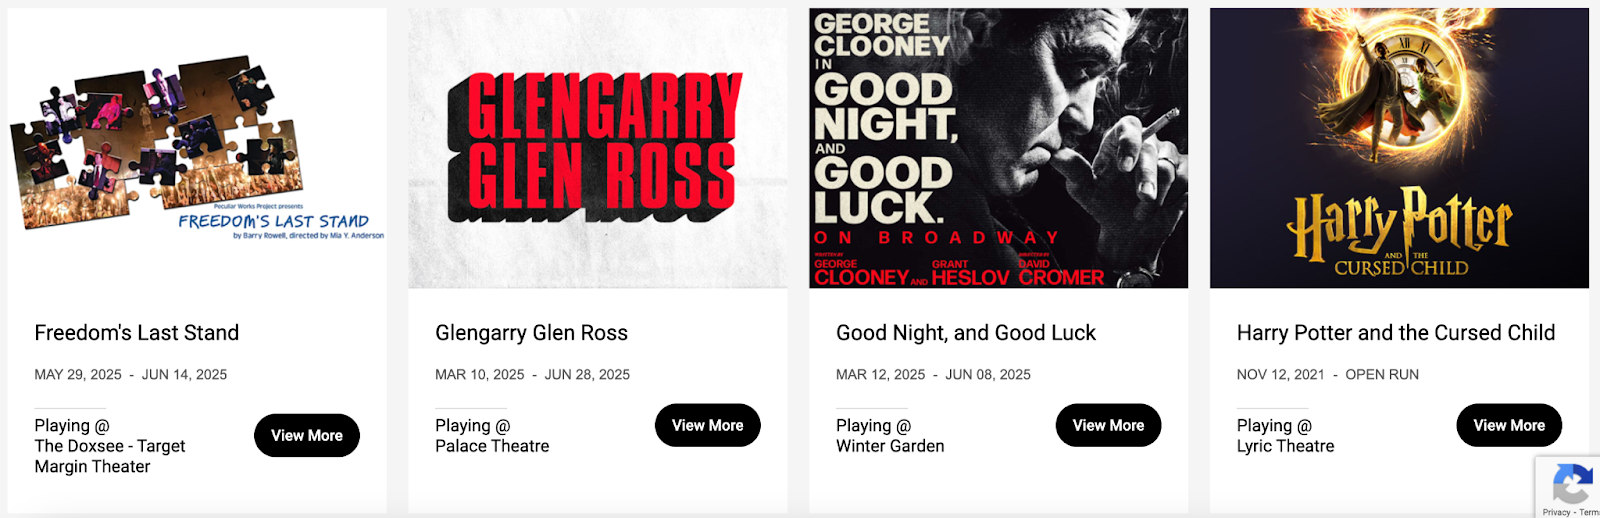Open View More for Harry Potter
The width and height of the screenshot is (1600, 518).
[1509, 426]
